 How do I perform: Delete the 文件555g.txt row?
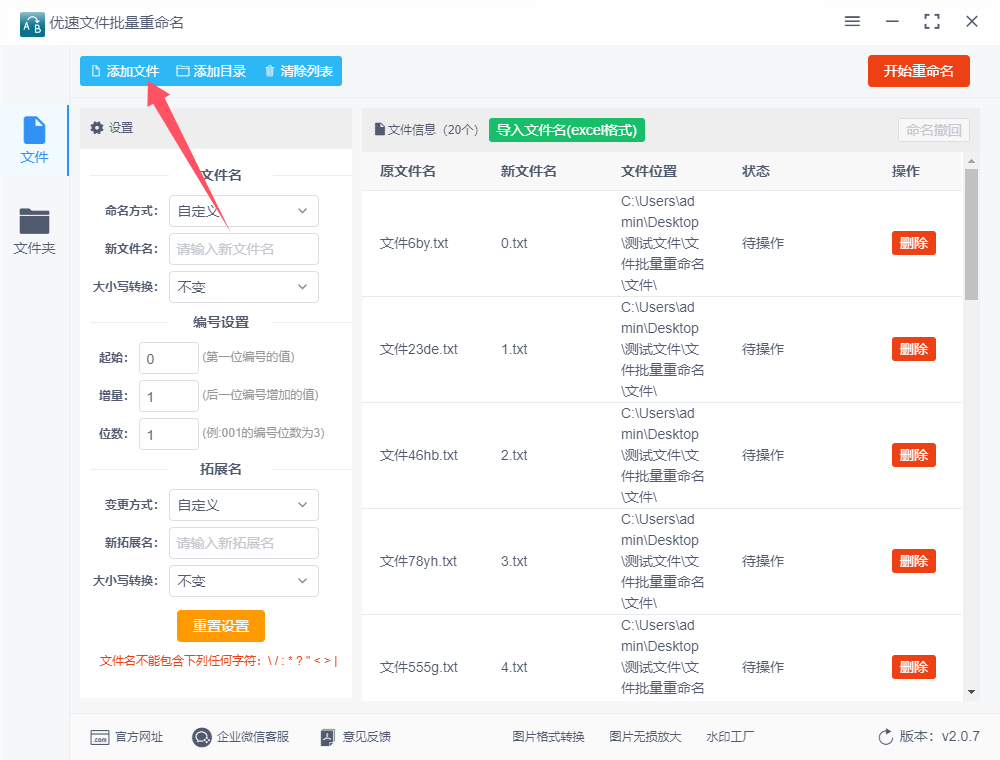pos(913,667)
